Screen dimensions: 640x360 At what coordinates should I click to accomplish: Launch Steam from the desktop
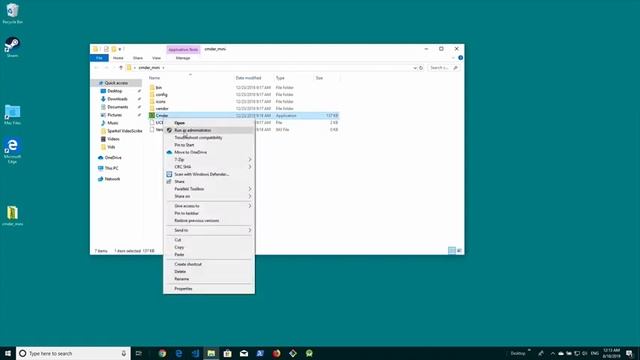click(12, 47)
